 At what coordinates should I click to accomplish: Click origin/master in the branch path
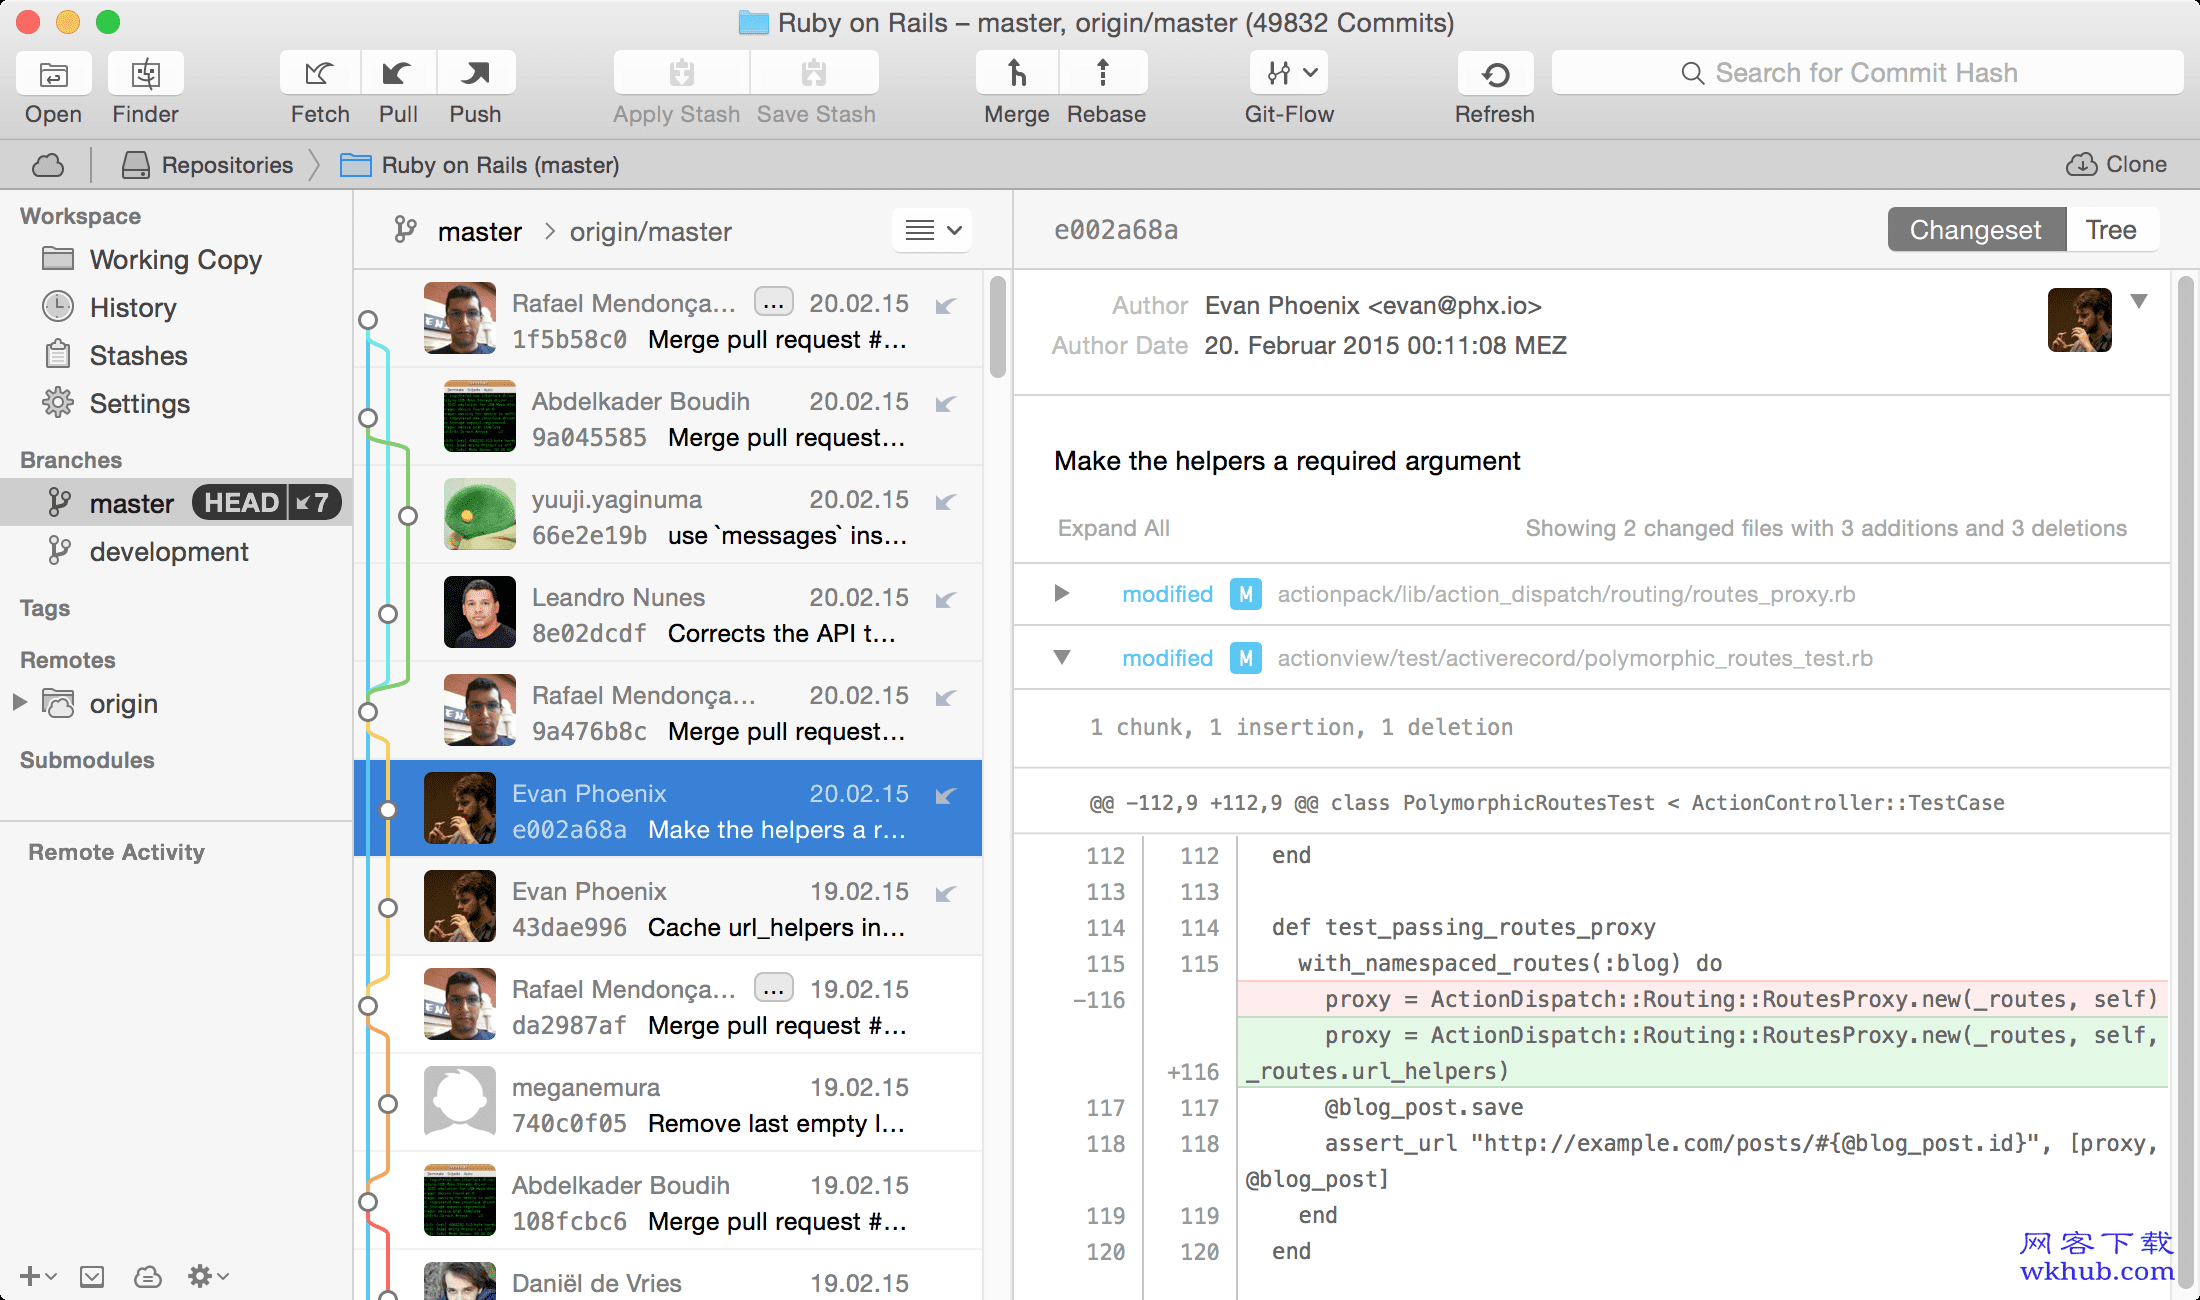pos(651,232)
